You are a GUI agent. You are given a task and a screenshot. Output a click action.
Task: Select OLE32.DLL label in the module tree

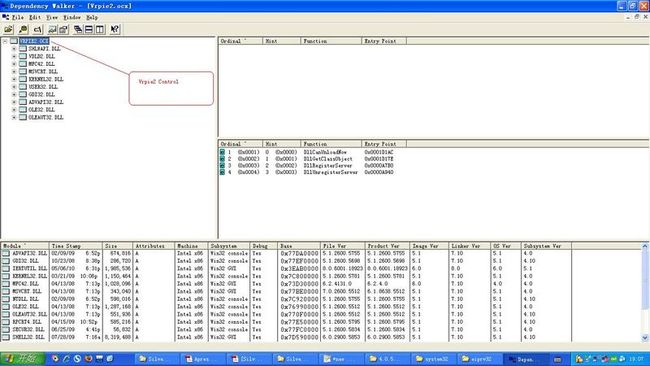point(41,110)
